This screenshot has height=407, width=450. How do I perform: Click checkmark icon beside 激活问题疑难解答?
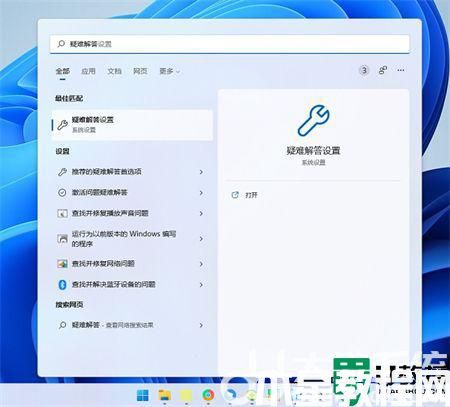(62, 192)
